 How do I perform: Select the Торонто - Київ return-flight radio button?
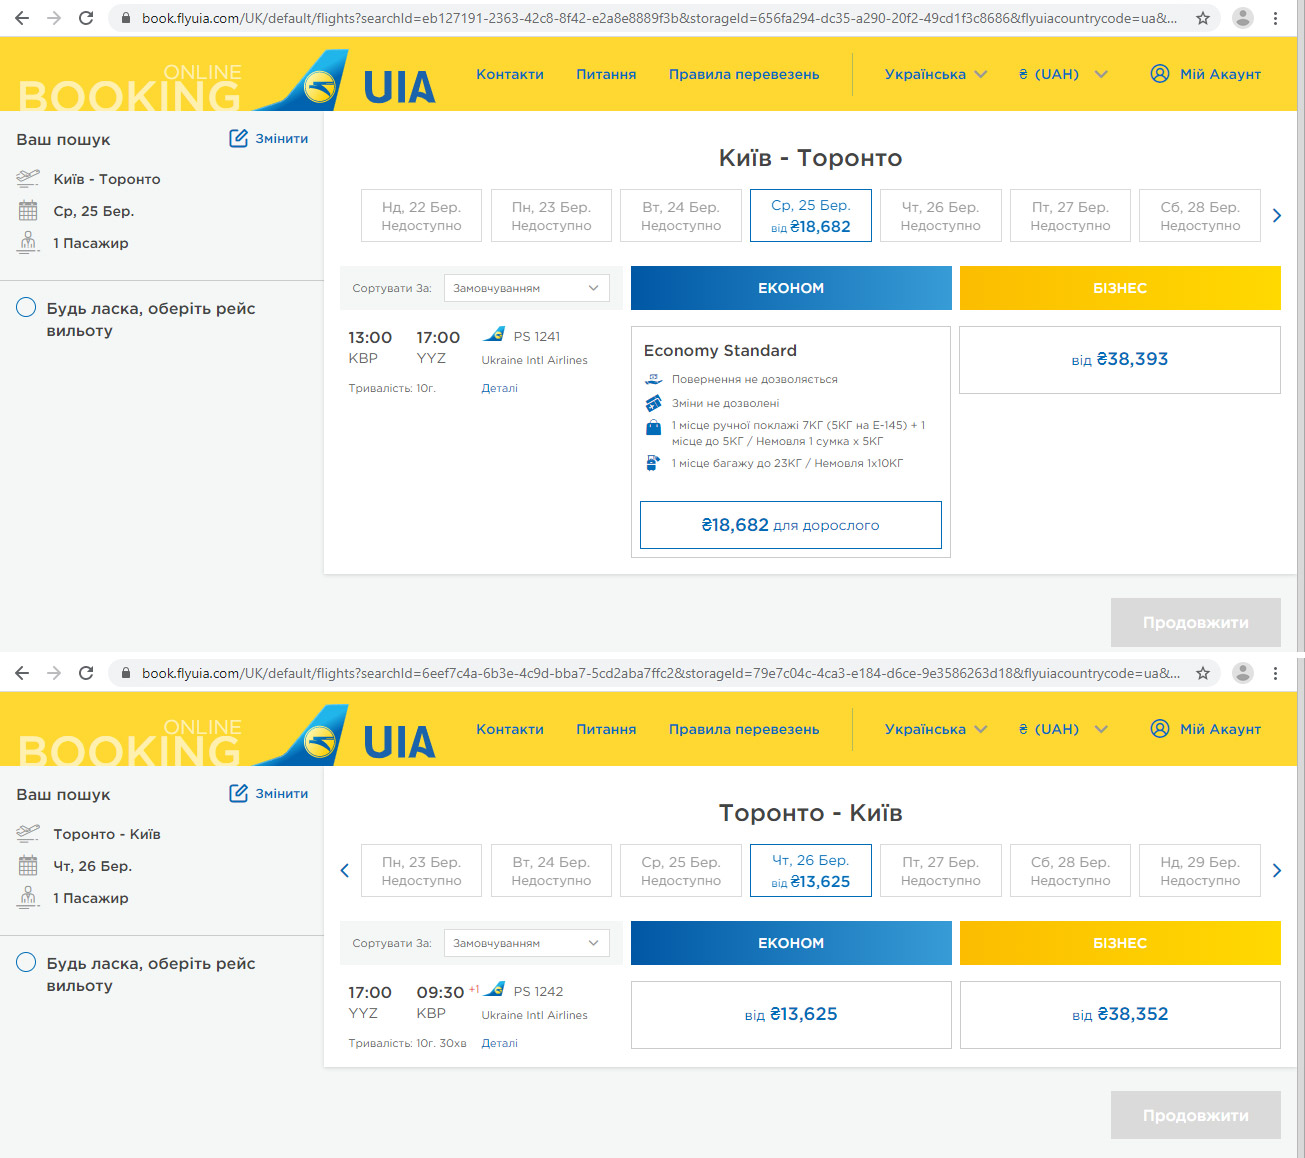click(26, 963)
